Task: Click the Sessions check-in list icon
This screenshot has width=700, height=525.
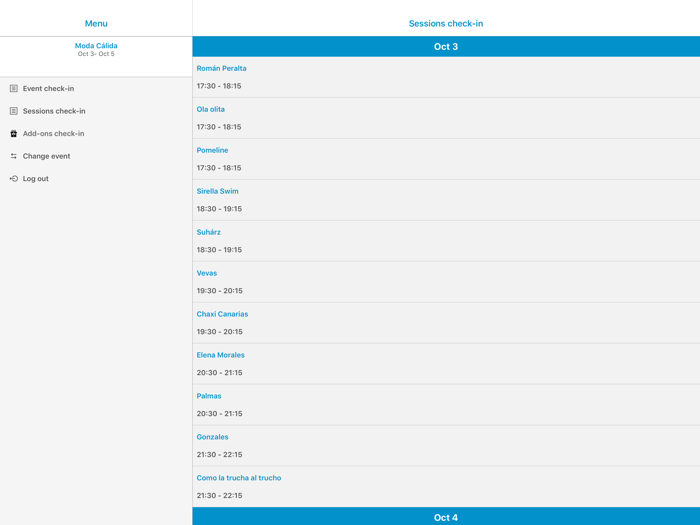Action: [14, 111]
